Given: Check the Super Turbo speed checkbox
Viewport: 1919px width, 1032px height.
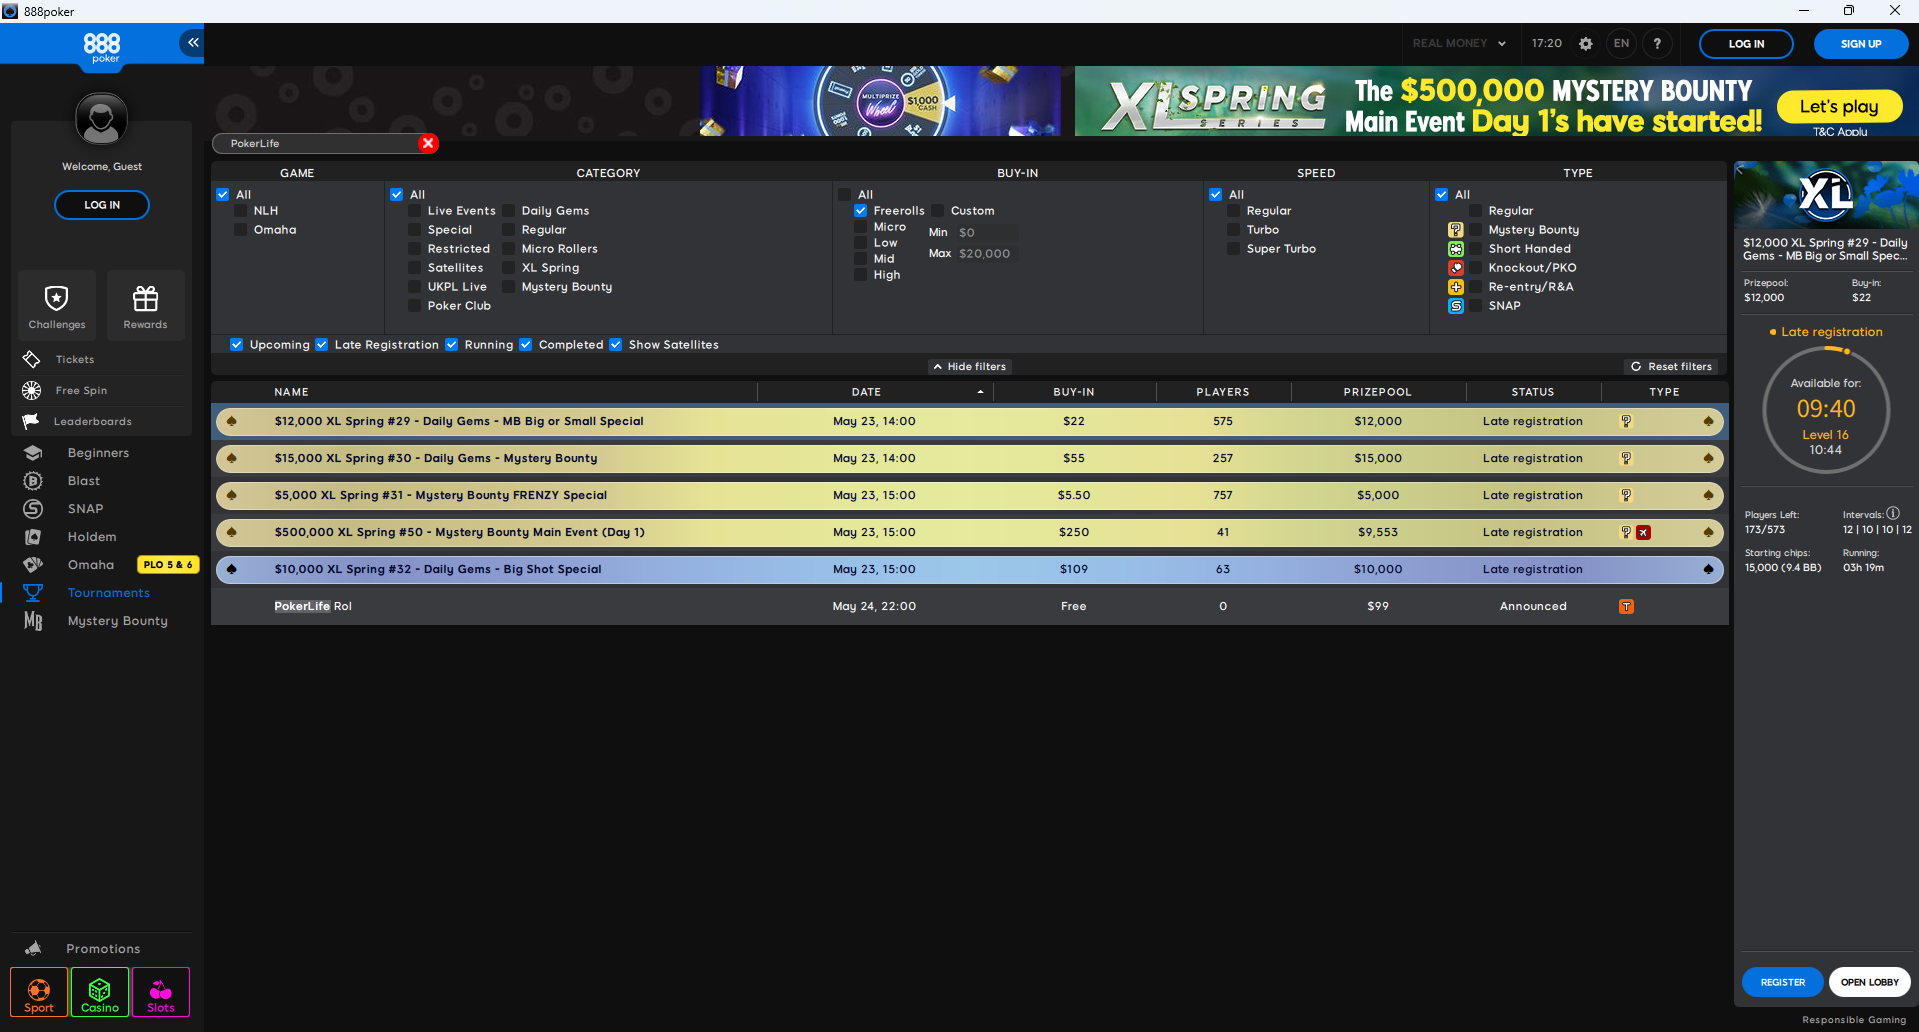Looking at the screenshot, I should point(1234,249).
